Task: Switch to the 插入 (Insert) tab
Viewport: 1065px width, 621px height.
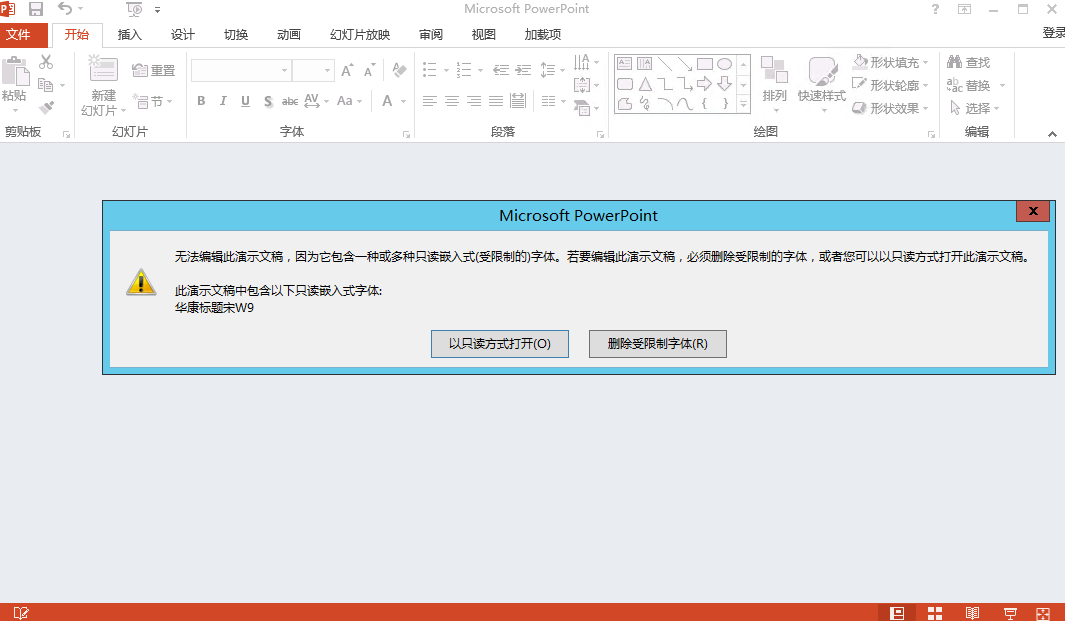Action: 129,35
